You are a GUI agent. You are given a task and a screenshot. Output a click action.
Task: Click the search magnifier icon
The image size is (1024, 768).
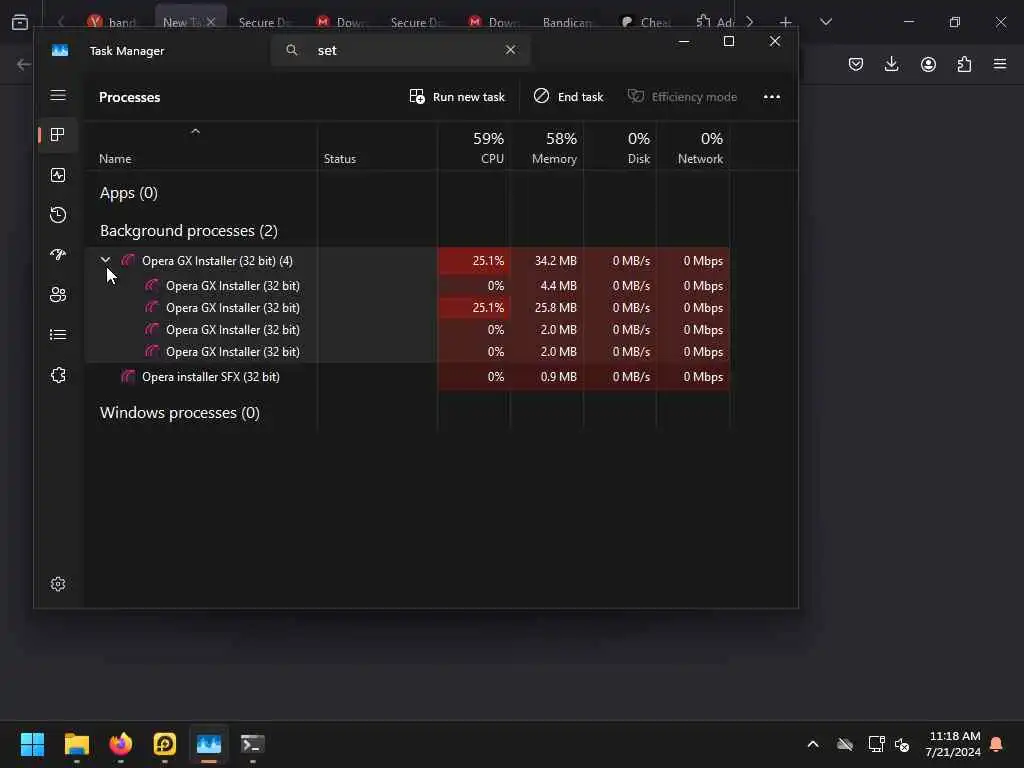[x=292, y=50]
